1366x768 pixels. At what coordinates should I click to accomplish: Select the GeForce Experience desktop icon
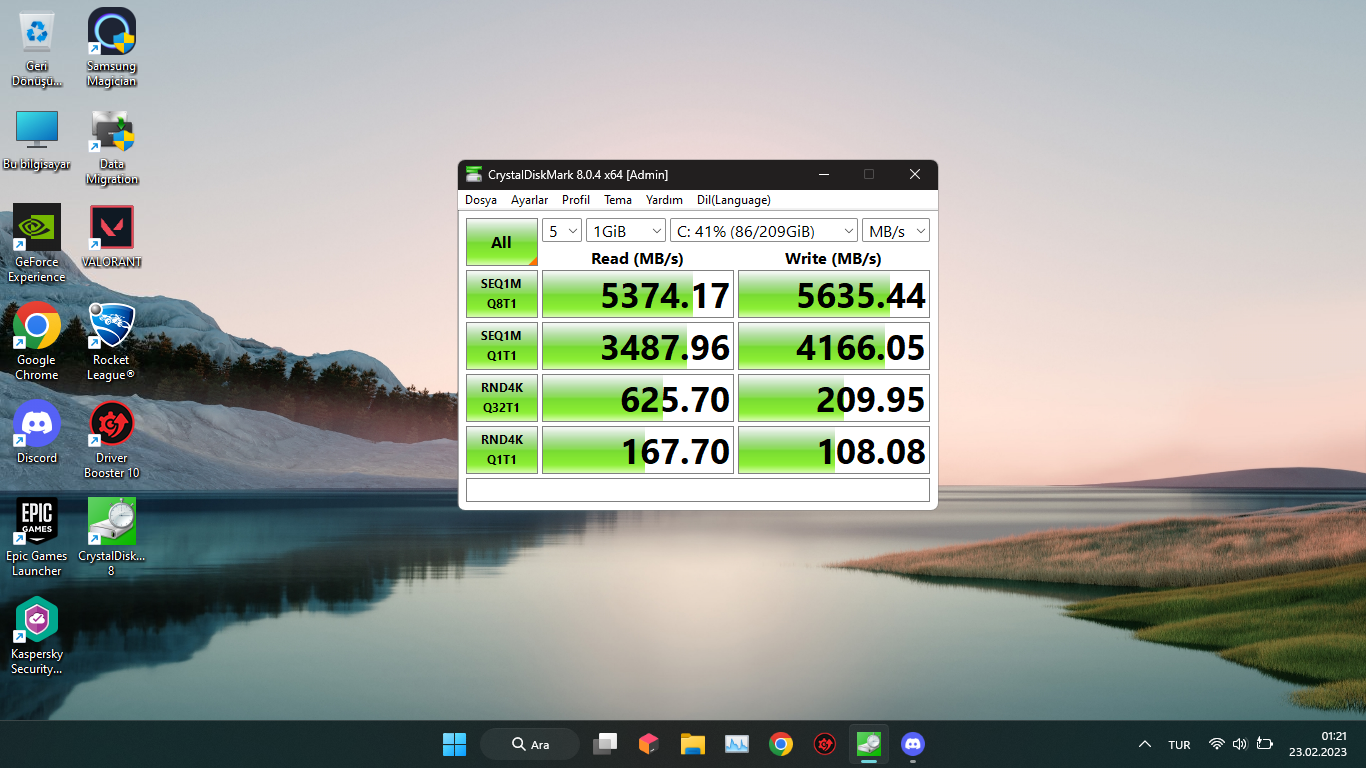[37, 244]
